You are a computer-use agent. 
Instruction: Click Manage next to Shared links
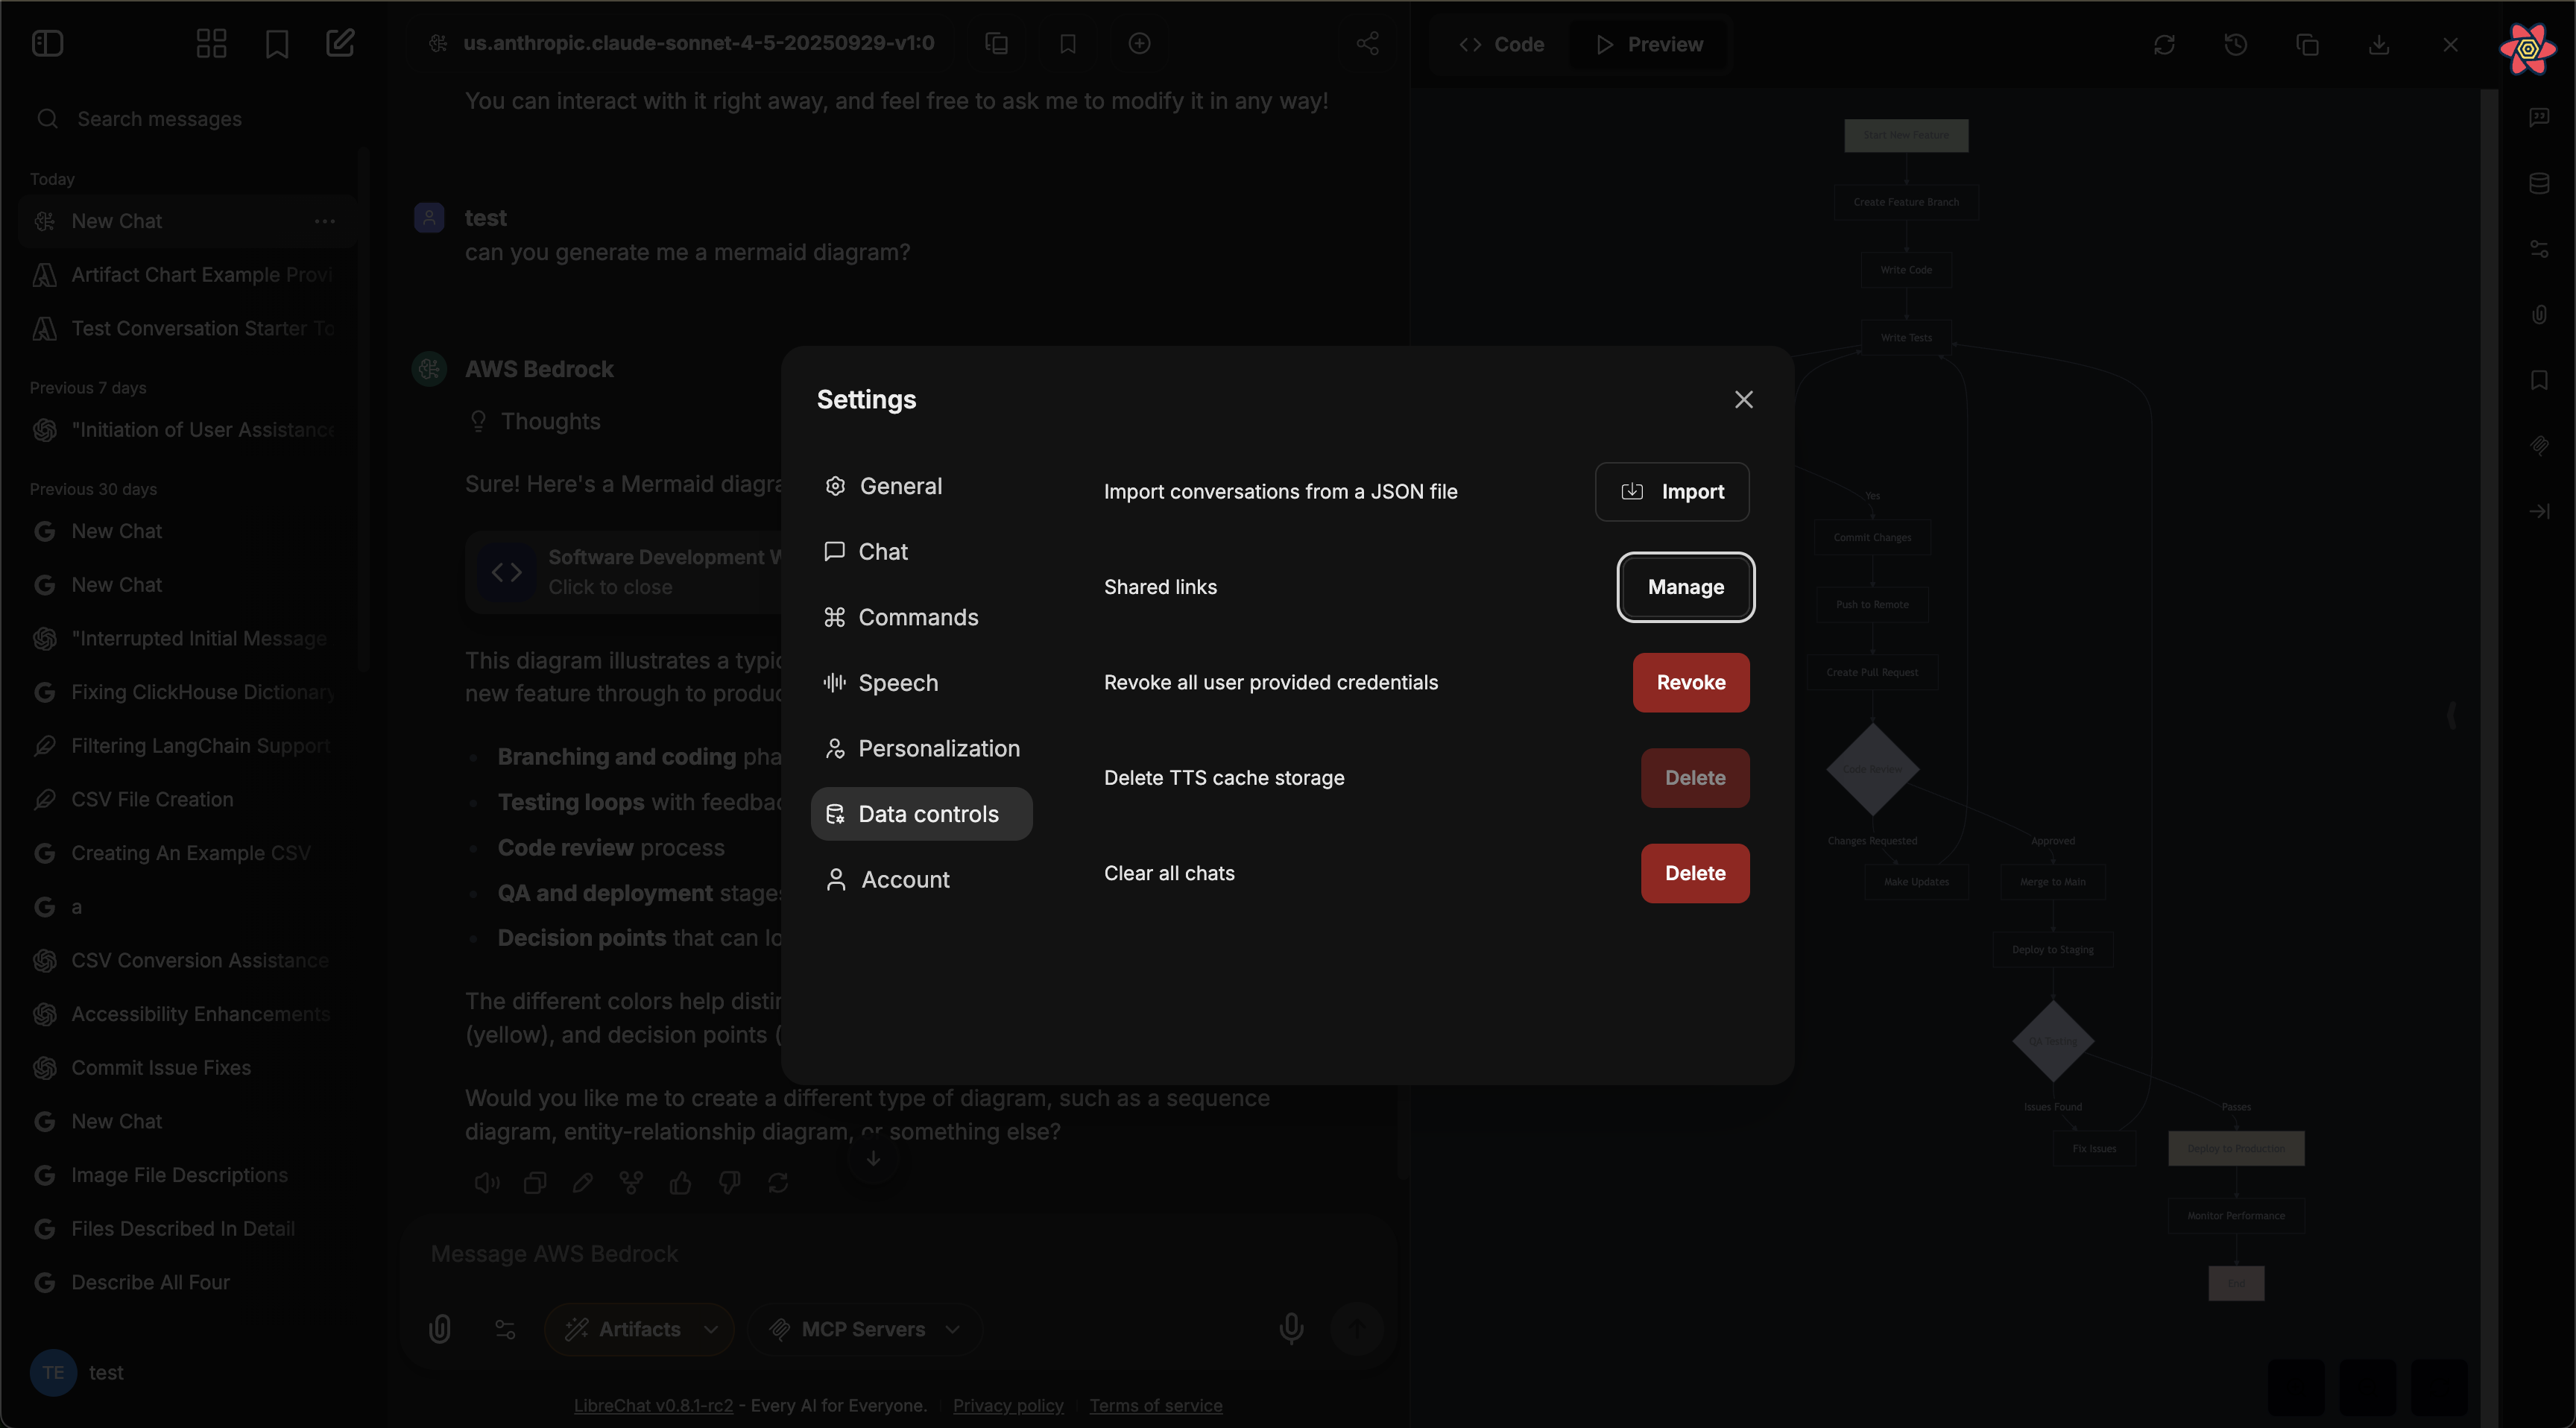click(1685, 587)
